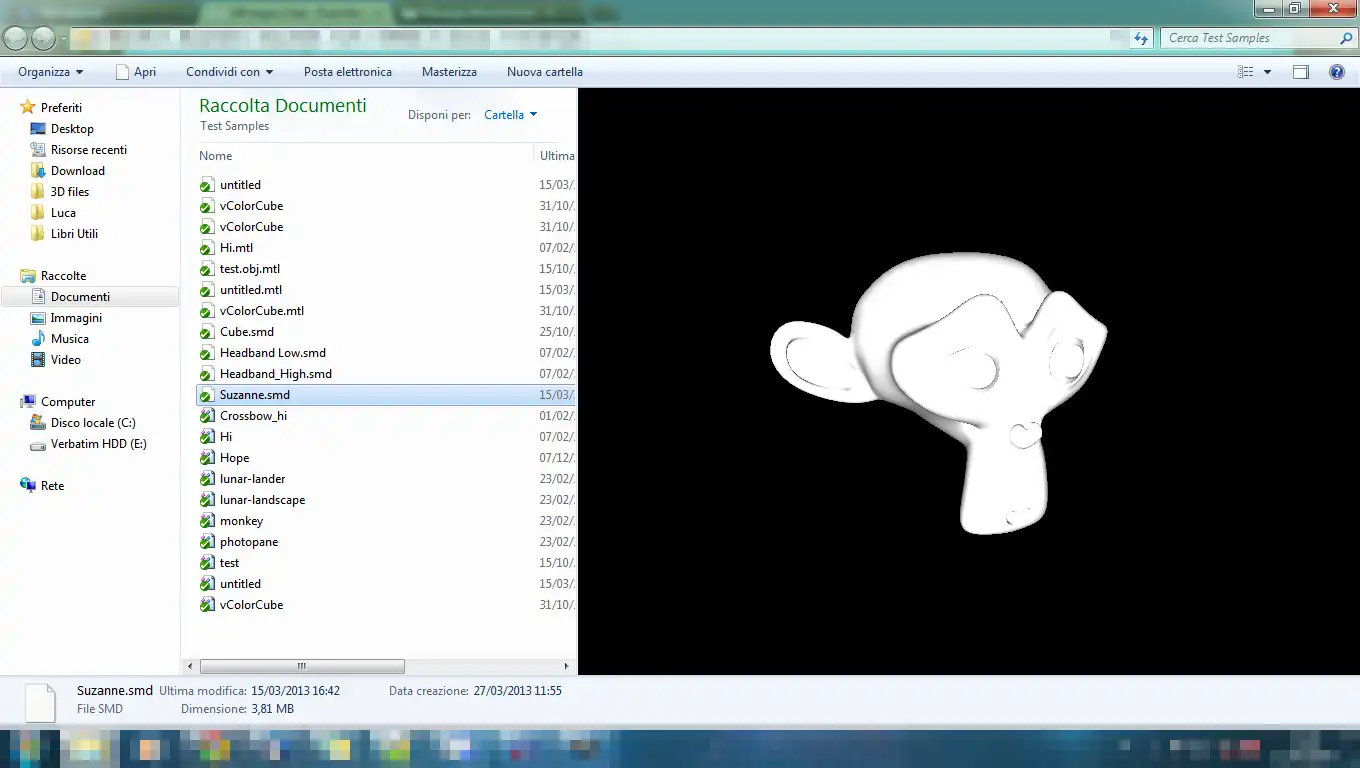Click the horizontal scrollbar thumb in the file list
The height and width of the screenshot is (768, 1360).
(302, 666)
